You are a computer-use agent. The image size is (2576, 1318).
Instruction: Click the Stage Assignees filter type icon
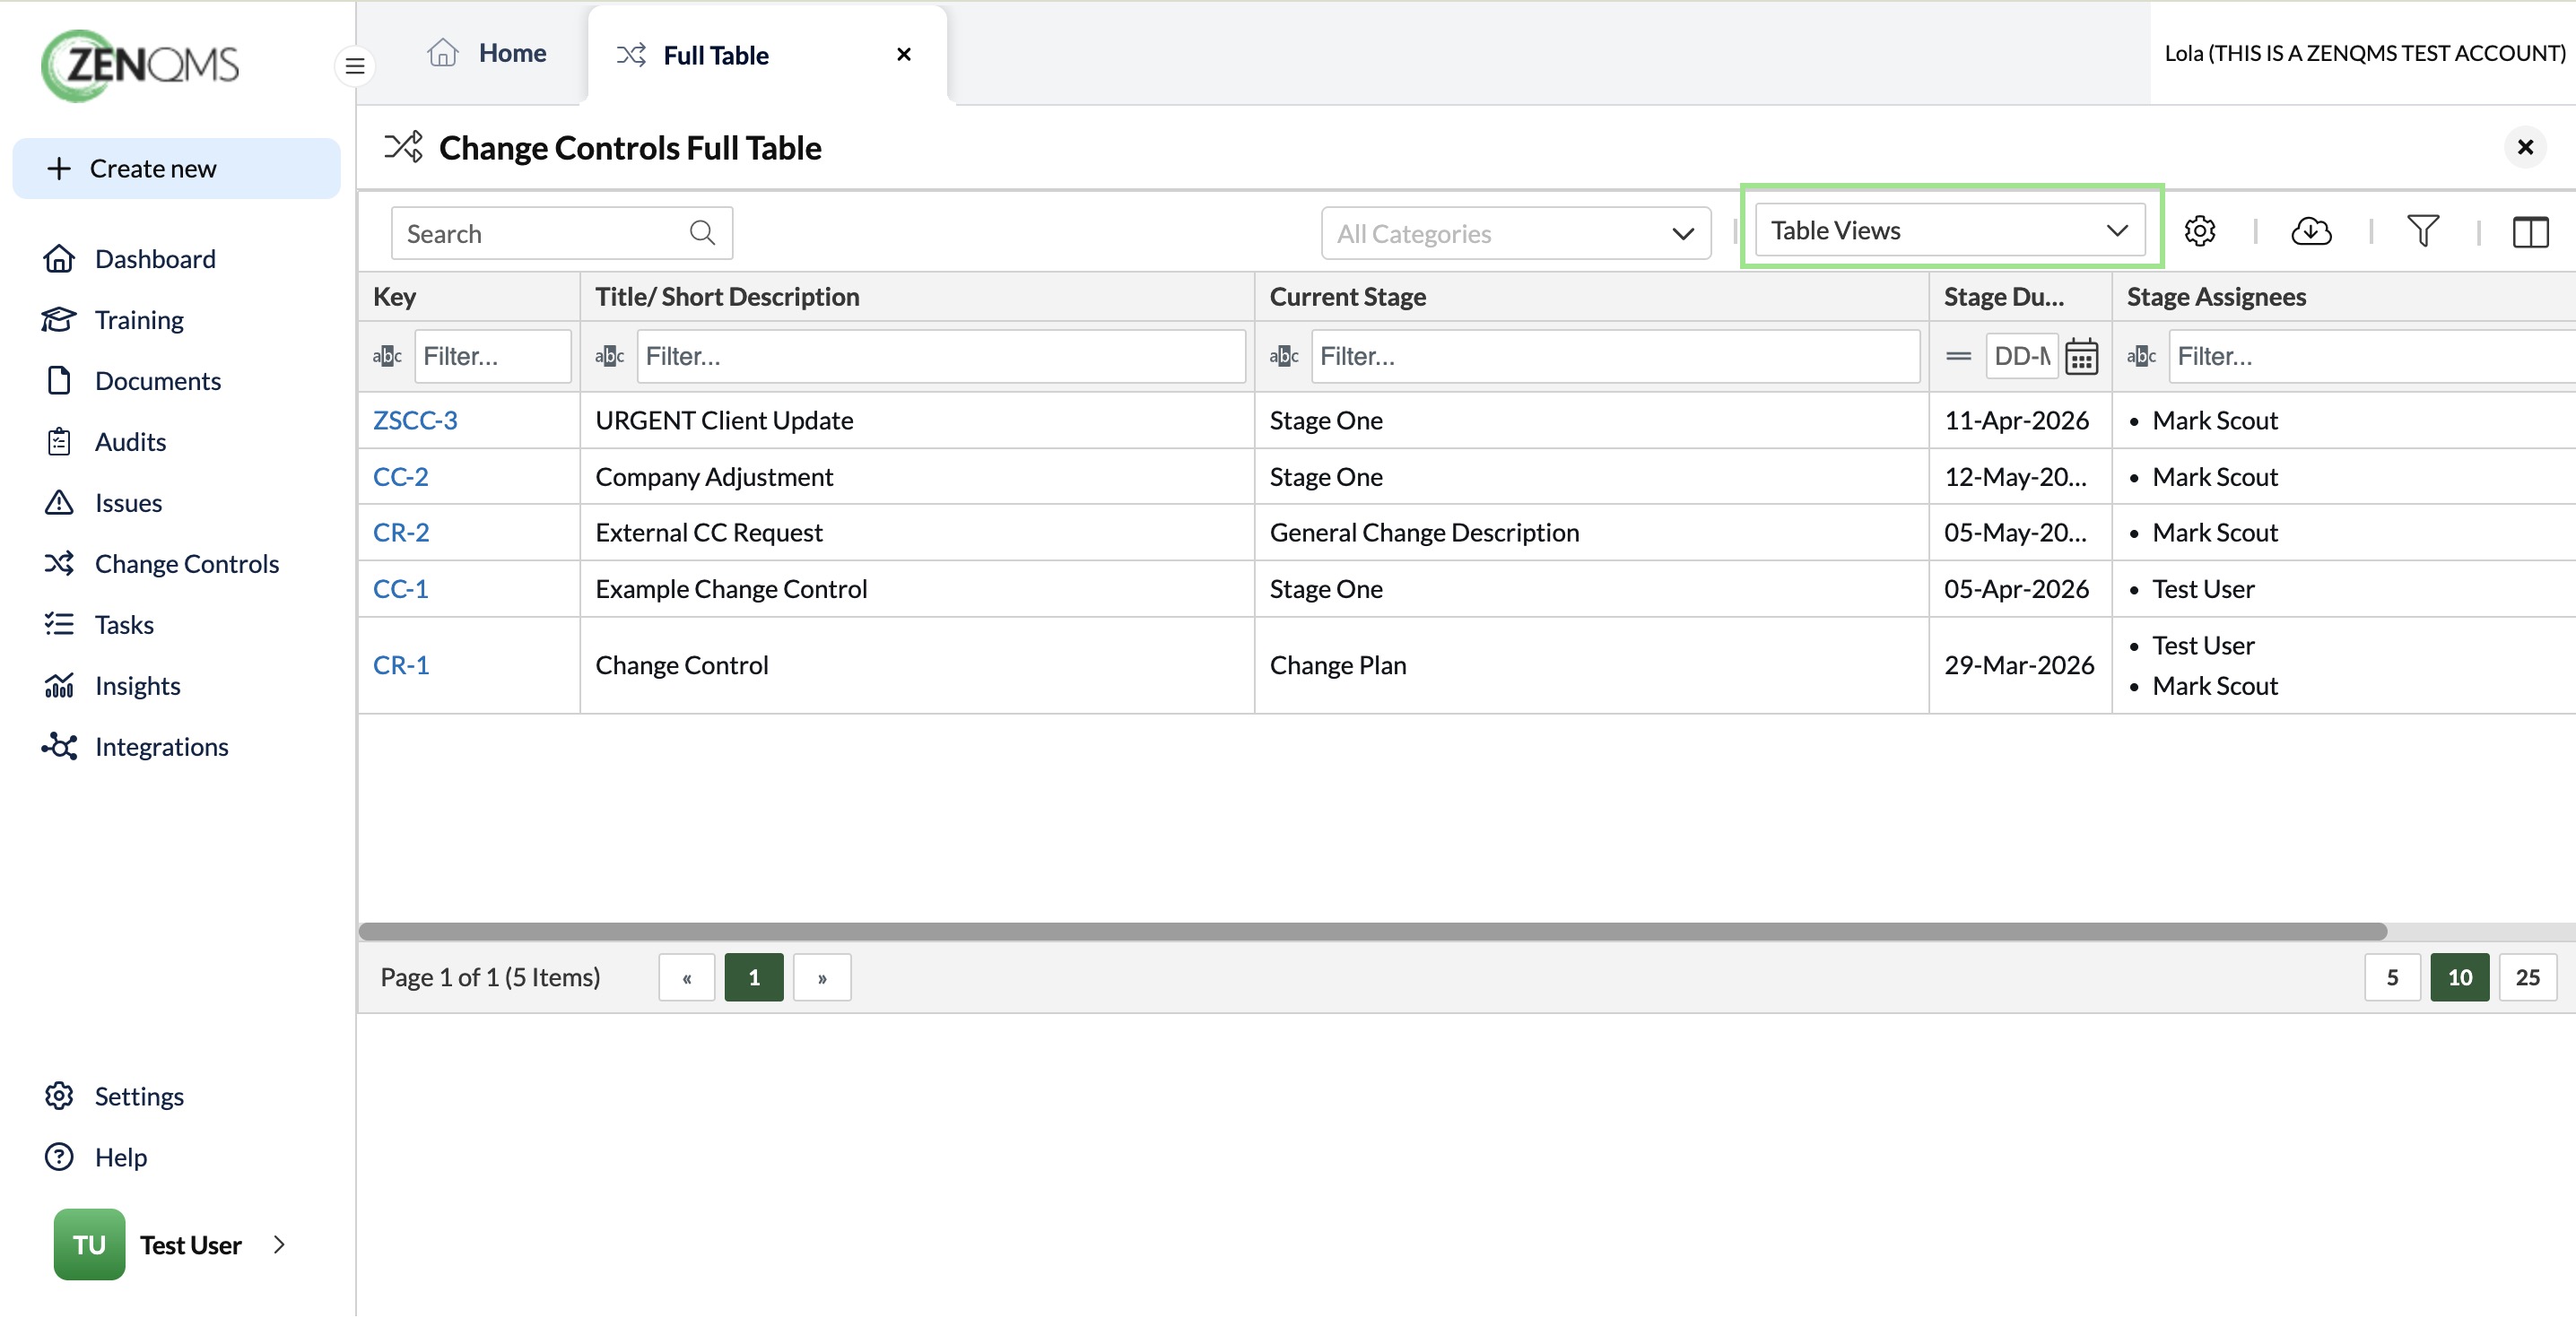pos(2141,356)
